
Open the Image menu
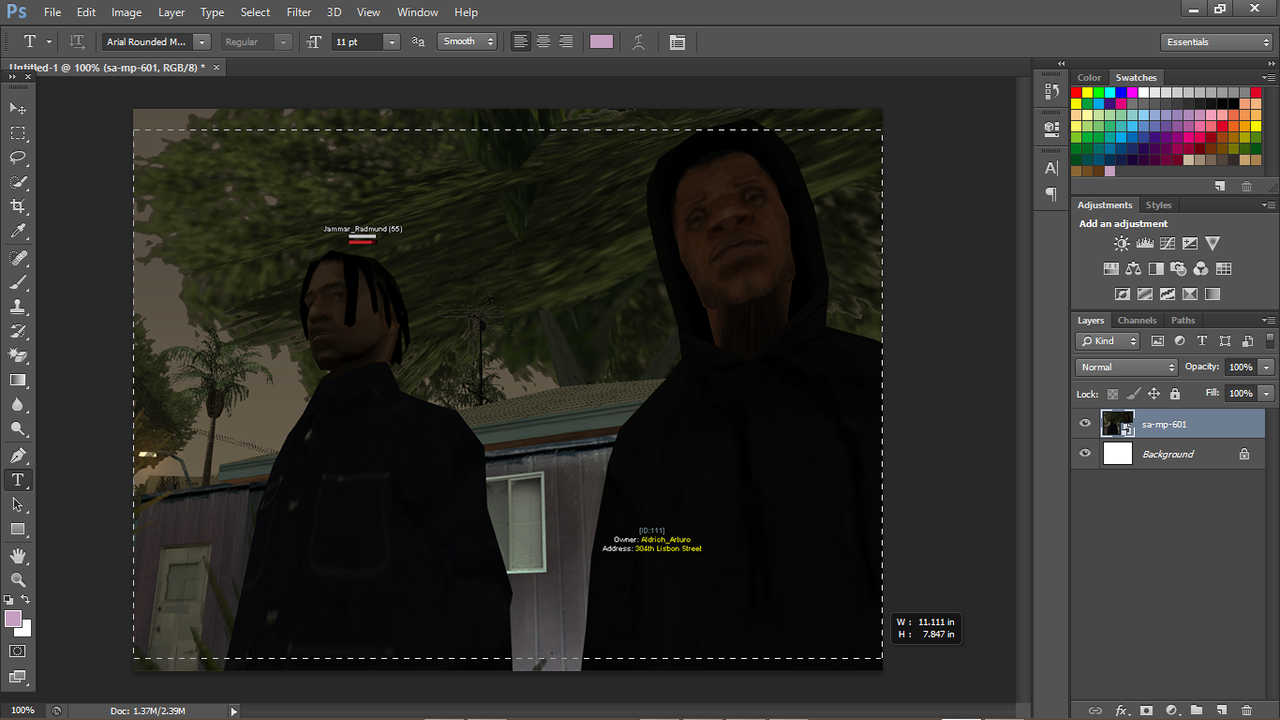(x=126, y=12)
